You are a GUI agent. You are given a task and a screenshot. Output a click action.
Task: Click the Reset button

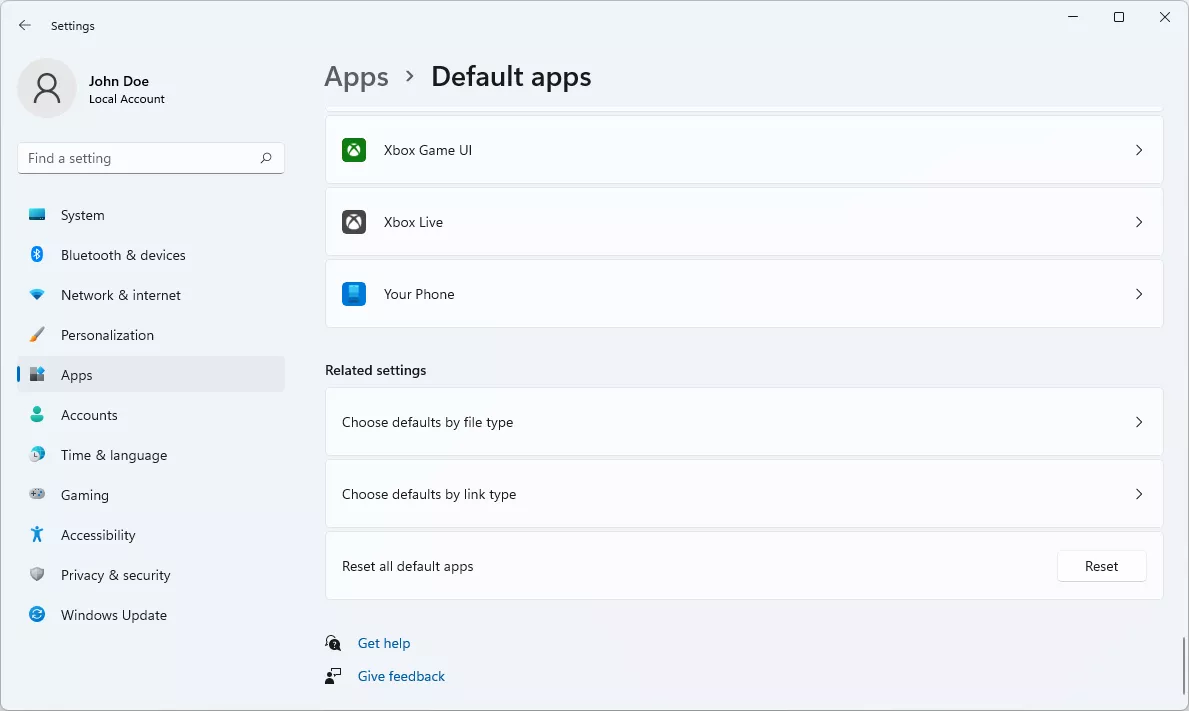1101,566
